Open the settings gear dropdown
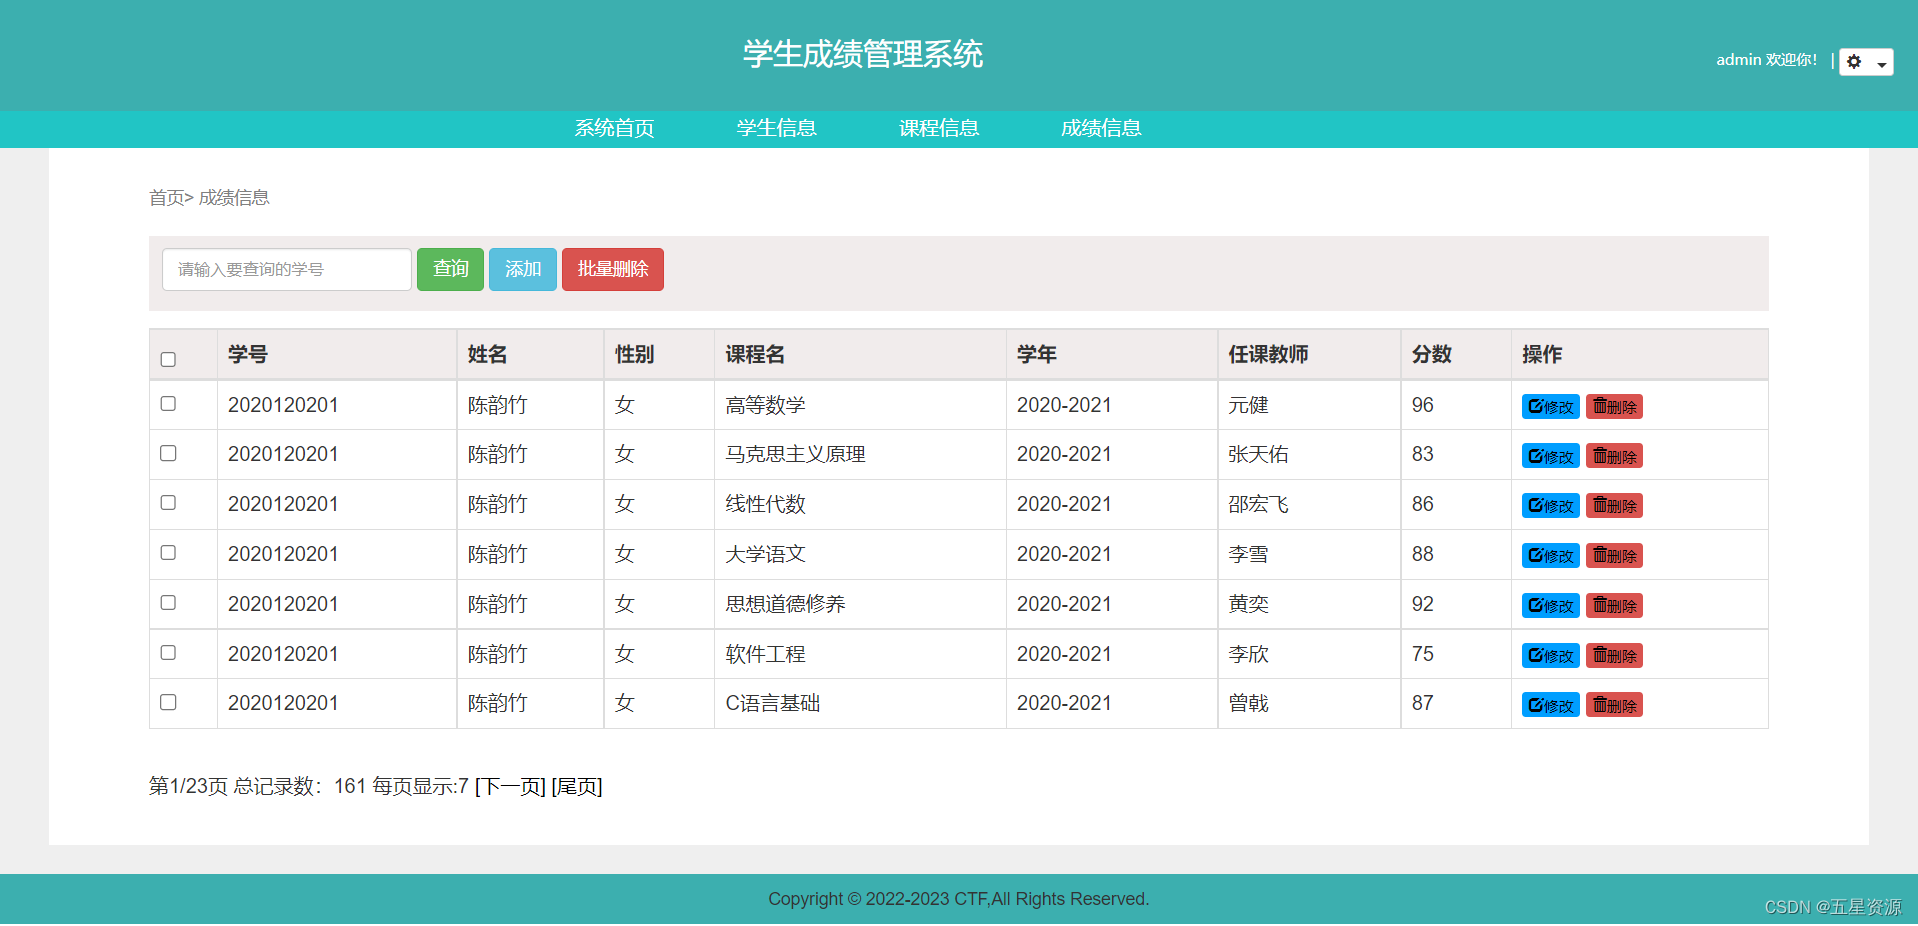The image size is (1918, 926). [1866, 62]
